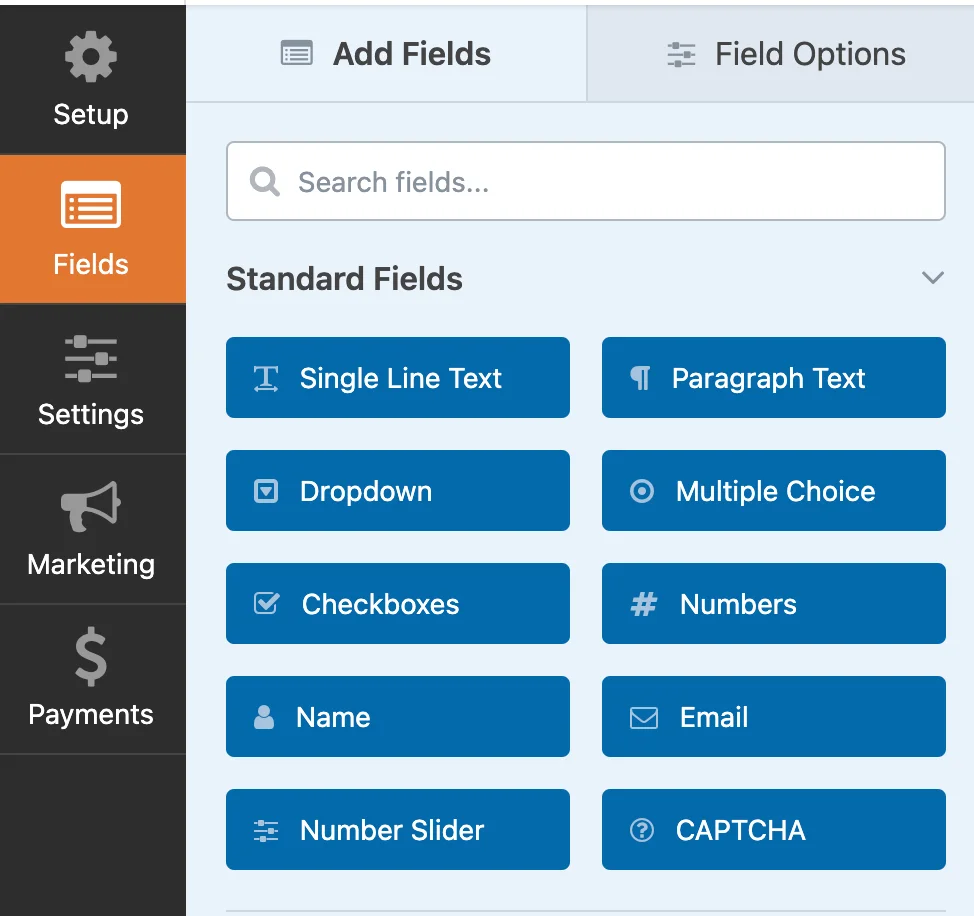The width and height of the screenshot is (974, 916).
Task: Click the Checkboxes checkmark icon
Action: coord(267,603)
